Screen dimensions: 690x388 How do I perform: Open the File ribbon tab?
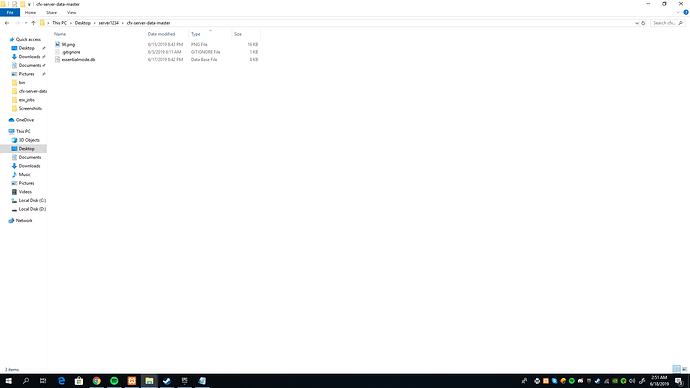tap(10, 12)
